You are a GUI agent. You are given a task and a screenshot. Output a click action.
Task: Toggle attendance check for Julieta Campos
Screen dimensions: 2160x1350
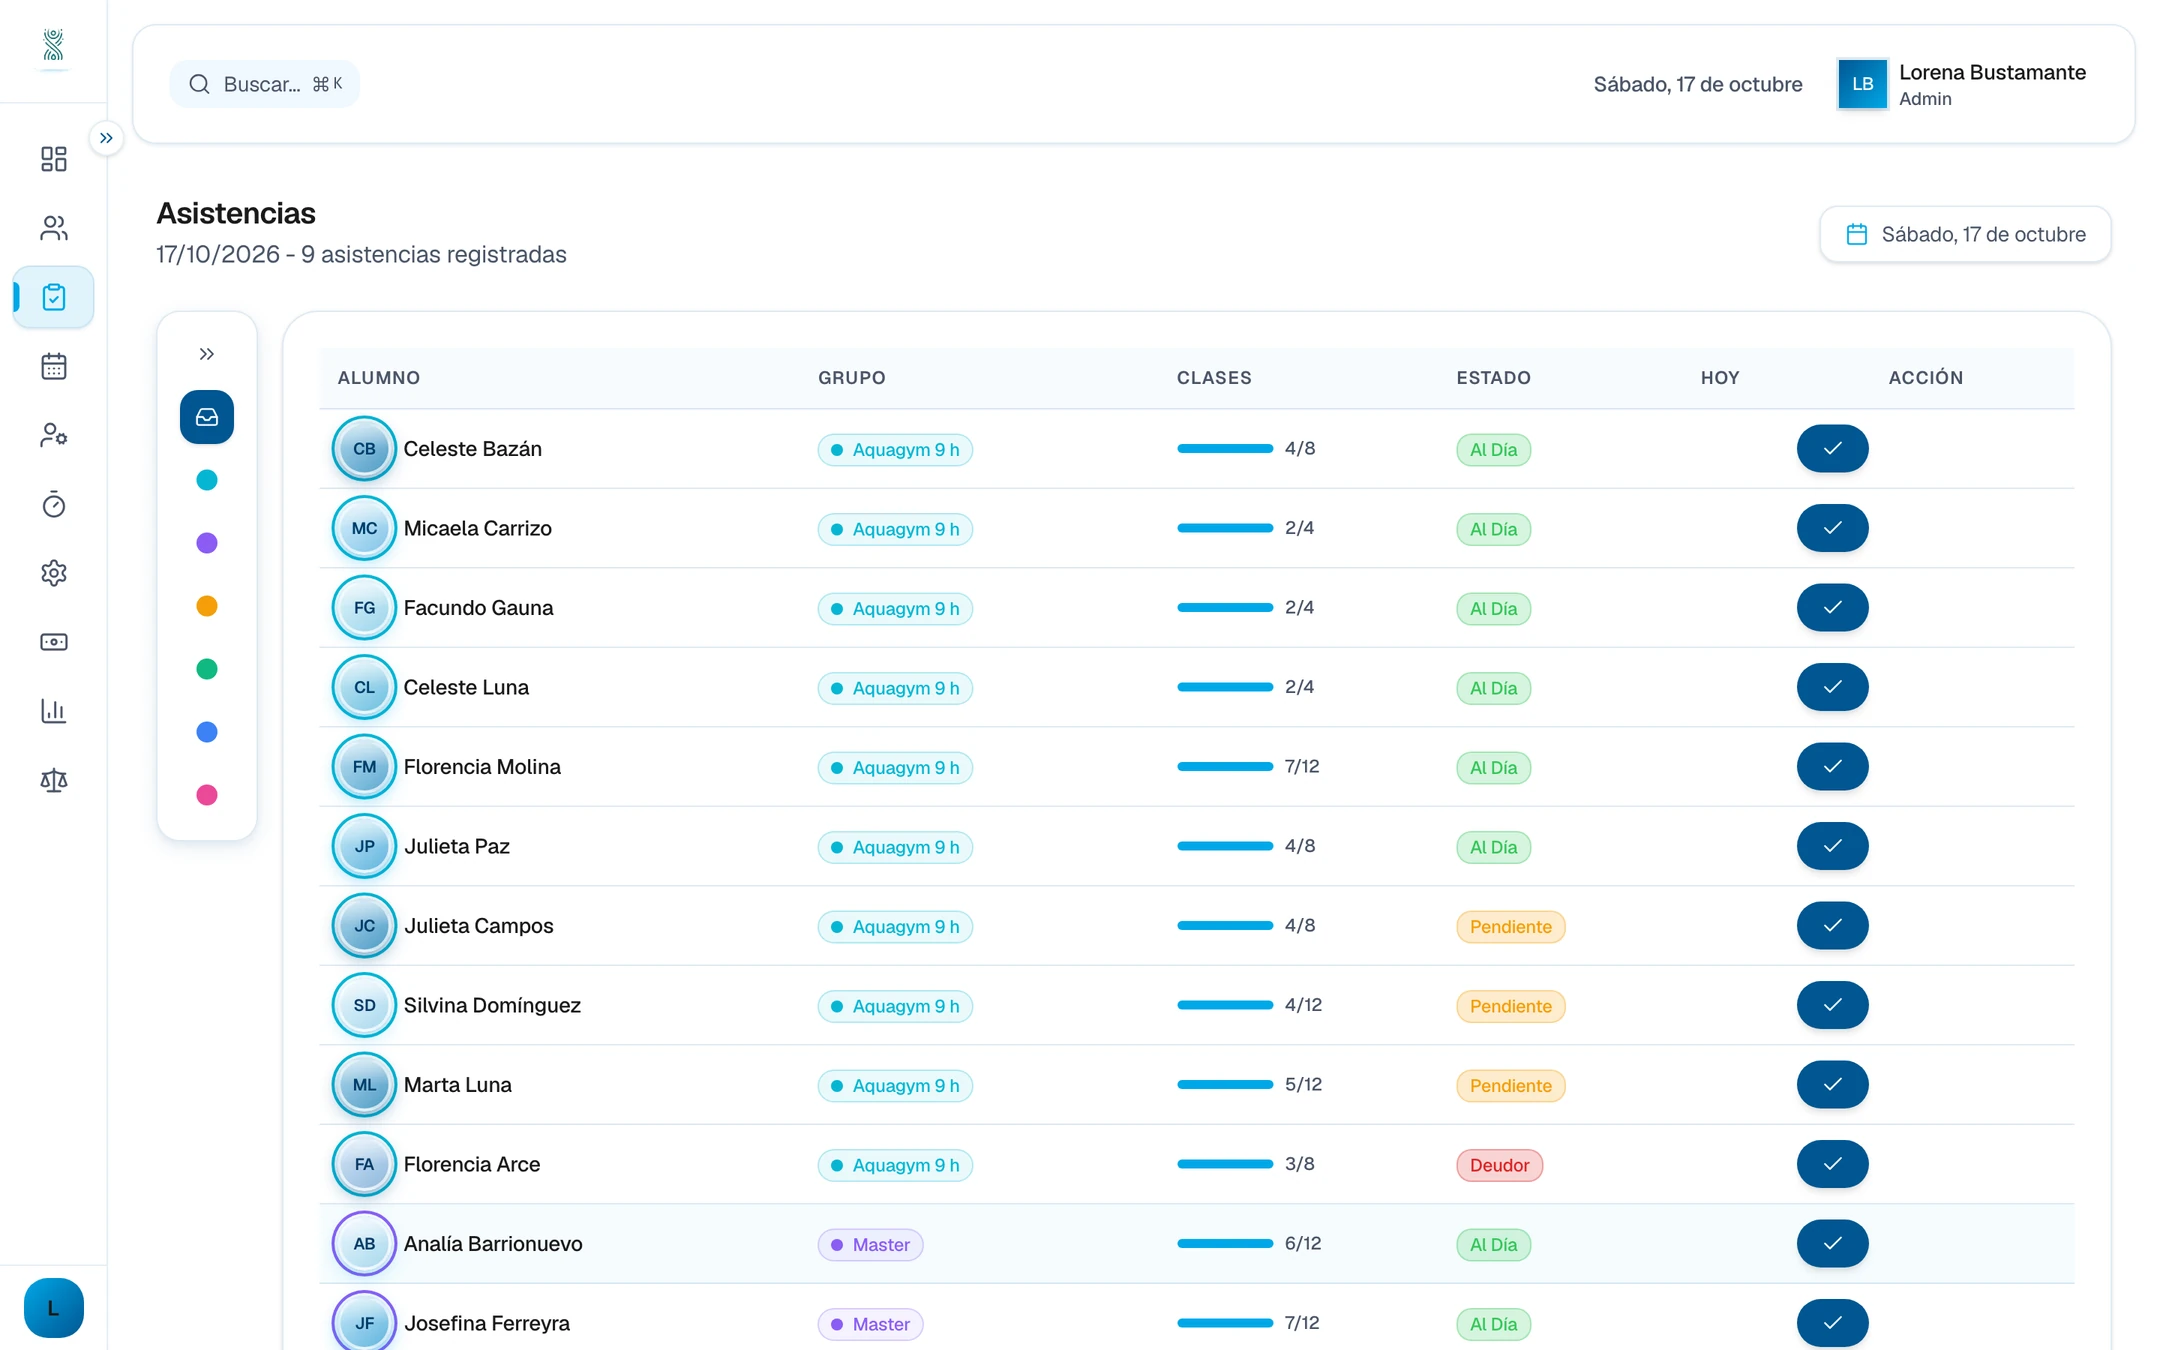point(1832,926)
